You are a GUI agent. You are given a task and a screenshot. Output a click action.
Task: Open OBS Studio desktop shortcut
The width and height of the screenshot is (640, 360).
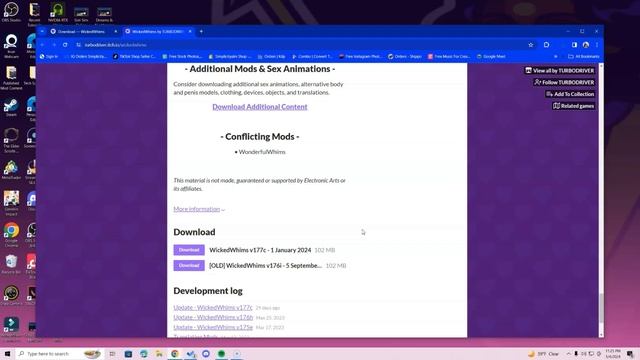coord(11,12)
